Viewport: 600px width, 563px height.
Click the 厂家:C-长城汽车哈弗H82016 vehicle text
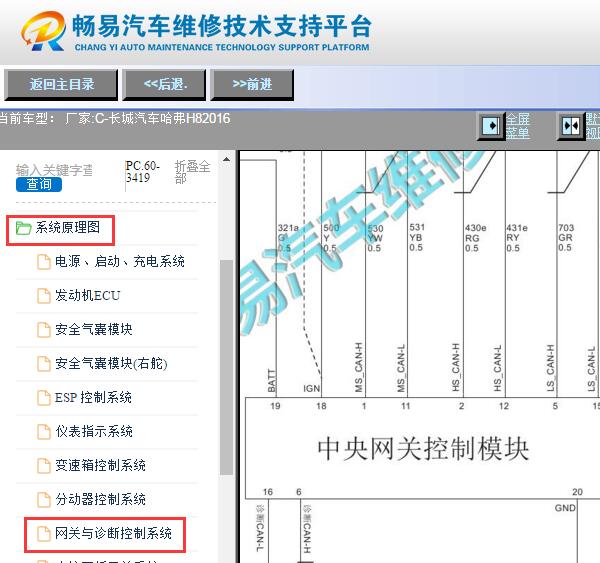(x=148, y=119)
